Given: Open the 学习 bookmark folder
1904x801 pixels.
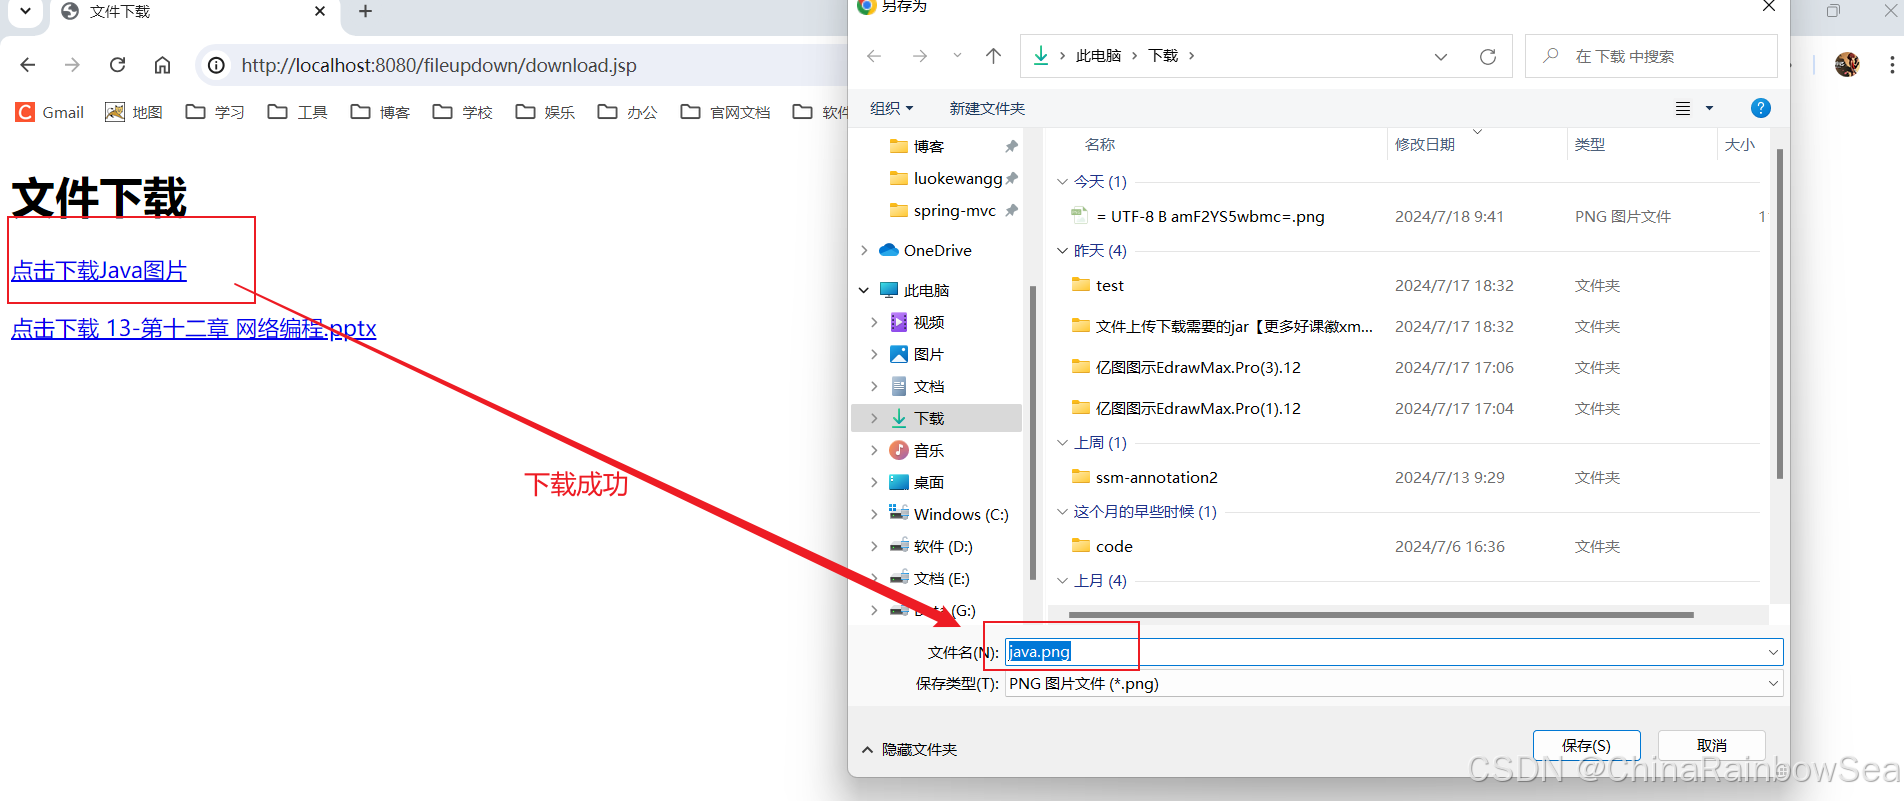Looking at the screenshot, I should click(x=215, y=112).
